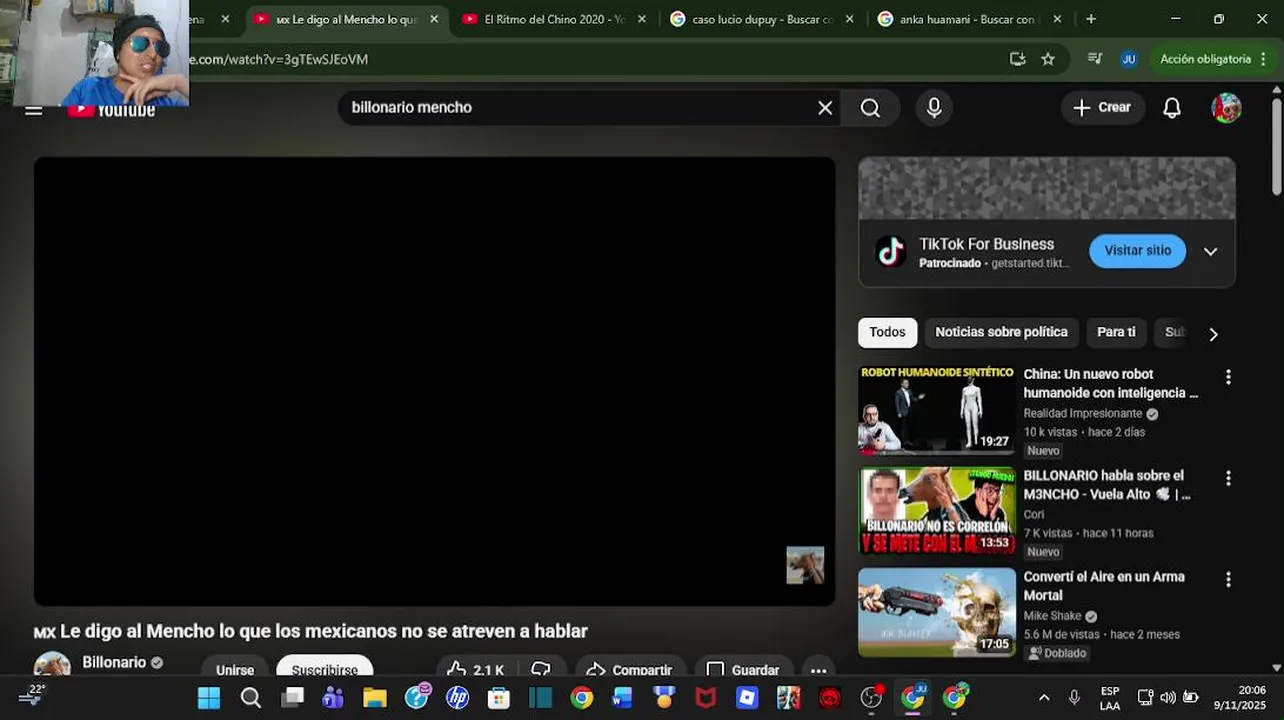The height and width of the screenshot is (720, 1284).
Task: Open the Chrome profile JU icon
Action: 1129,59
